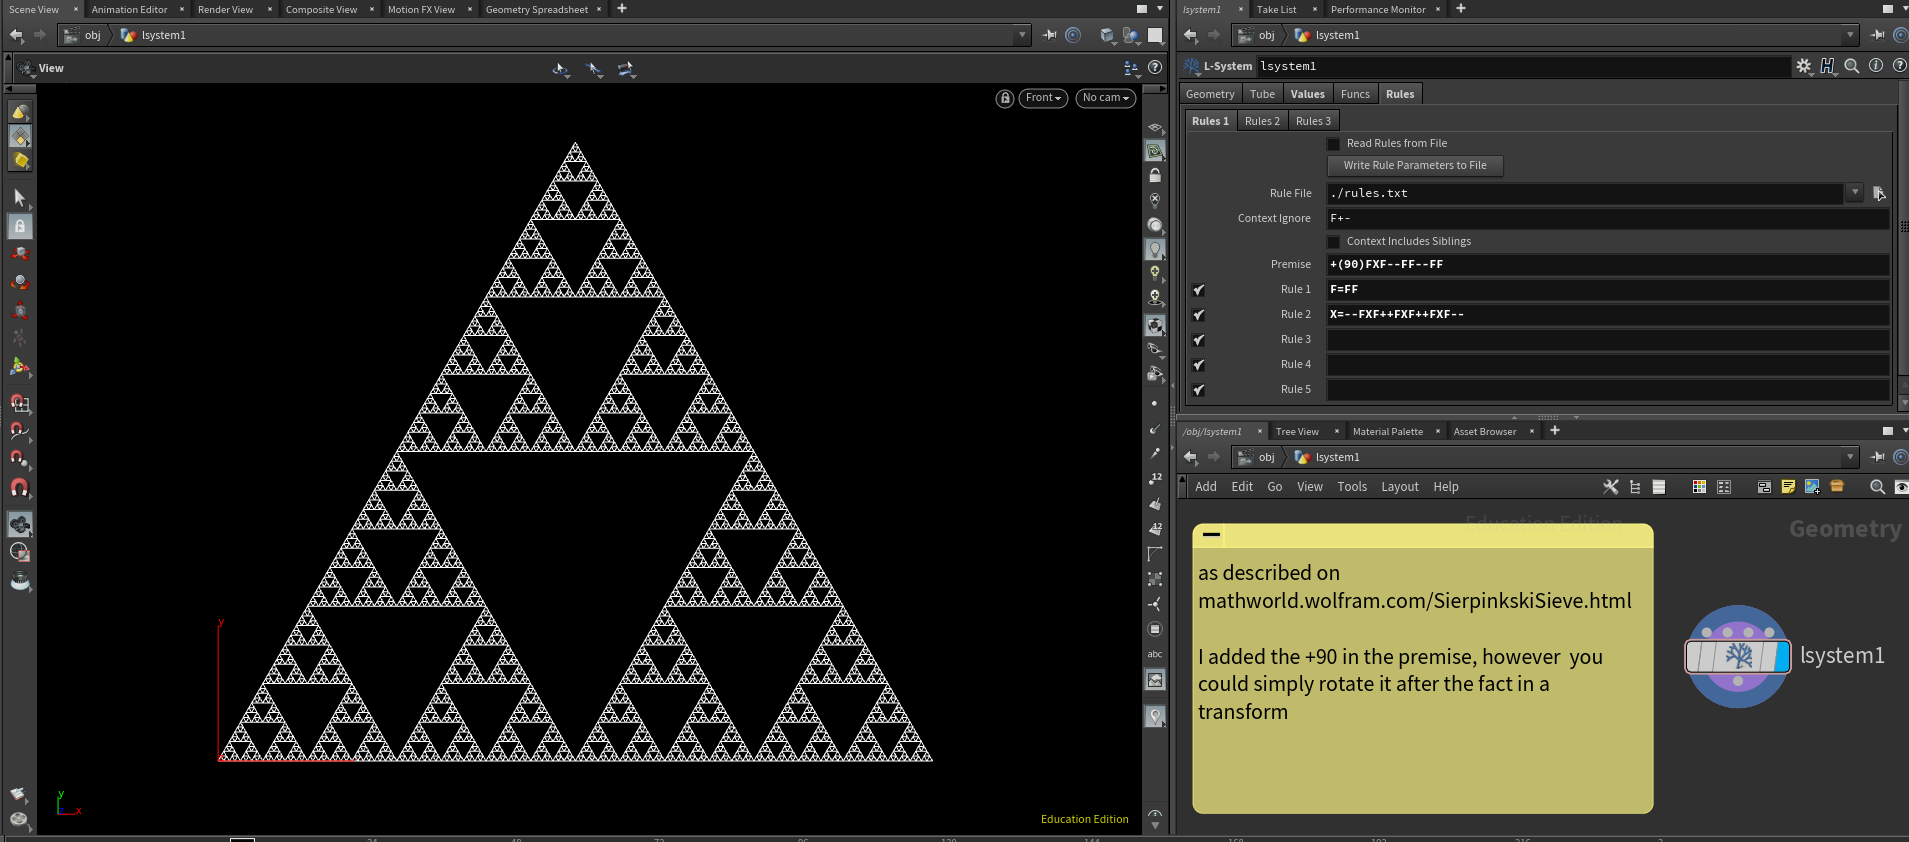
Task: Open the No cam camera dropdown
Action: click(1105, 98)
